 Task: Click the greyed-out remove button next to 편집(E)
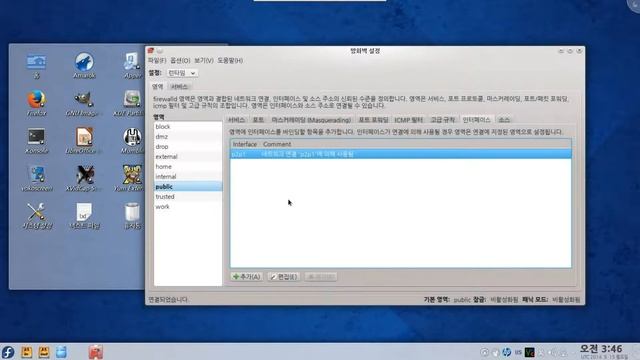click(x=321, y=277)
